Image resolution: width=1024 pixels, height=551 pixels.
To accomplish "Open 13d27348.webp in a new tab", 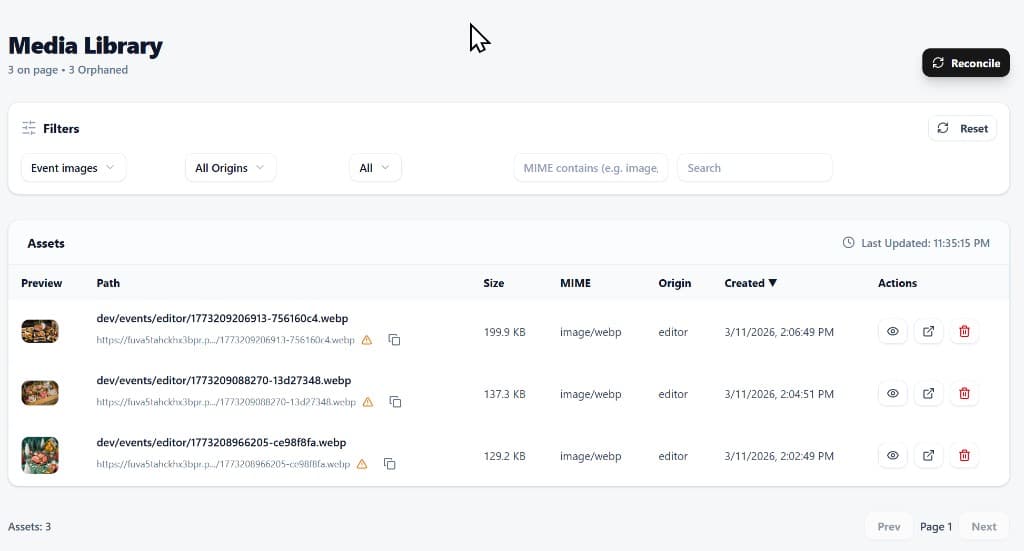I will click(928, 394).
